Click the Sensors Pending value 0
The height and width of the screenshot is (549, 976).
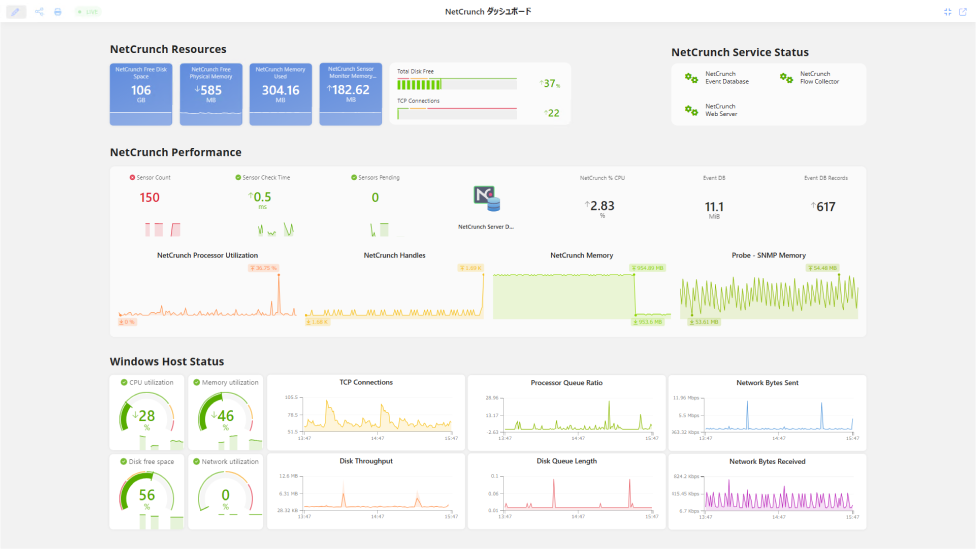coord(375,197)
